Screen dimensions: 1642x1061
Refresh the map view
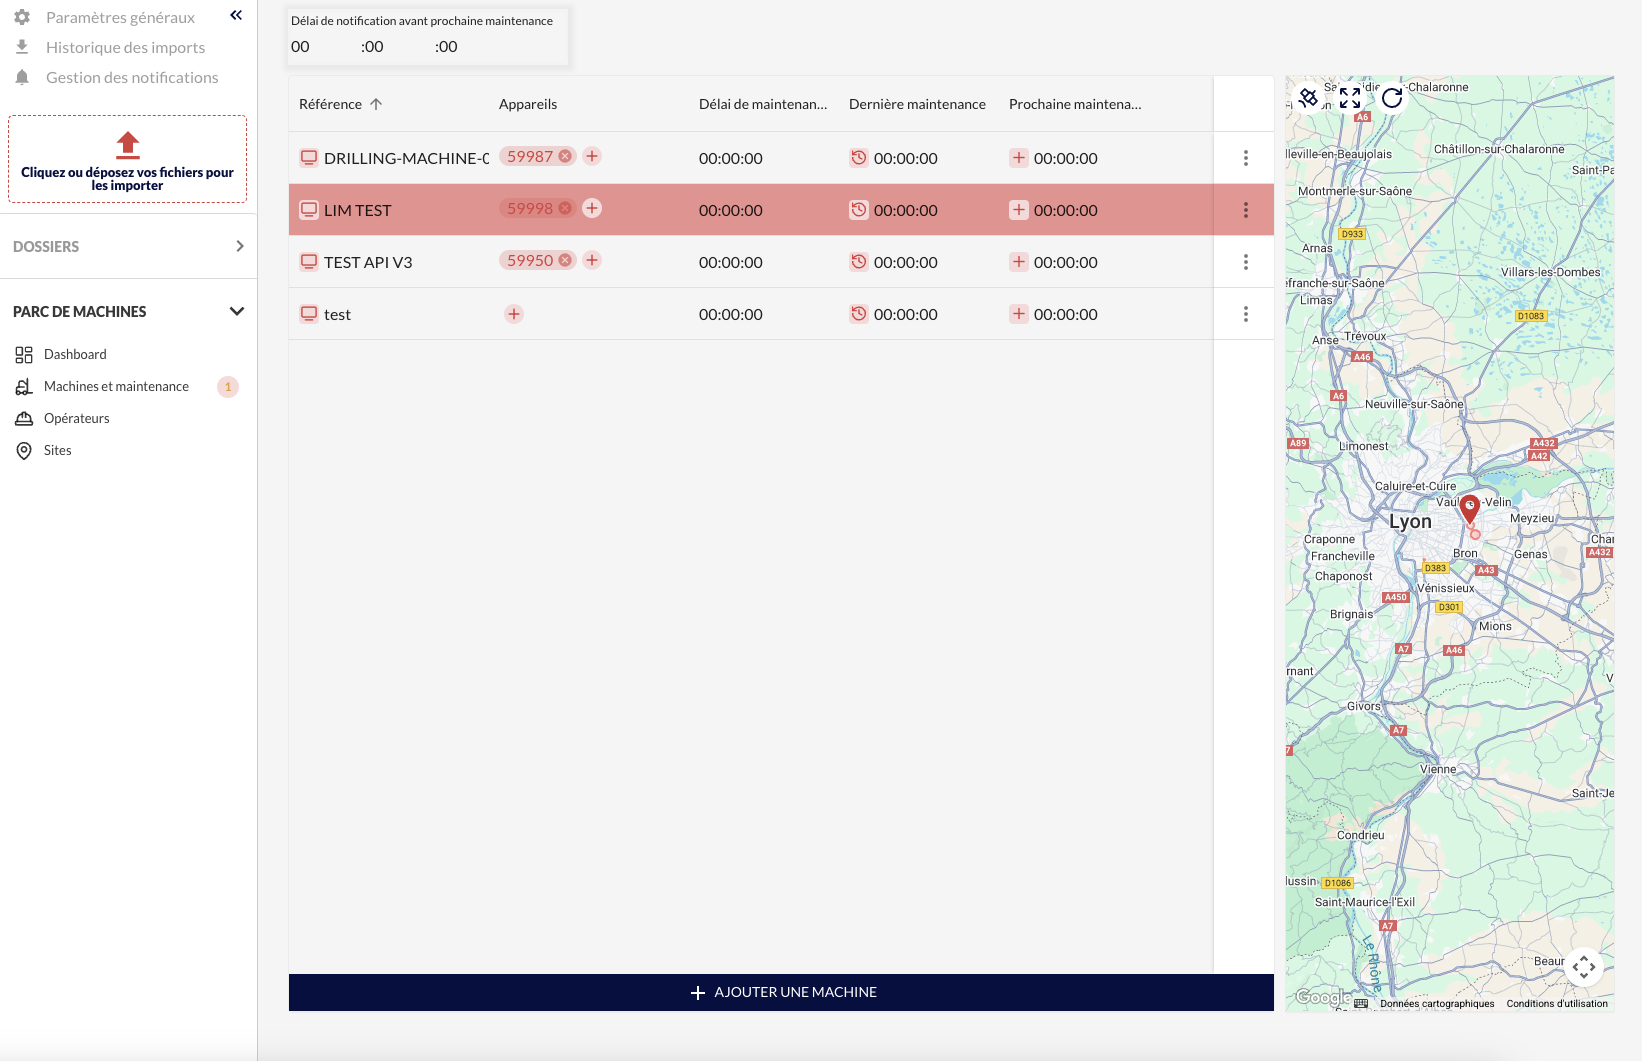click(x=1392, y=97)
